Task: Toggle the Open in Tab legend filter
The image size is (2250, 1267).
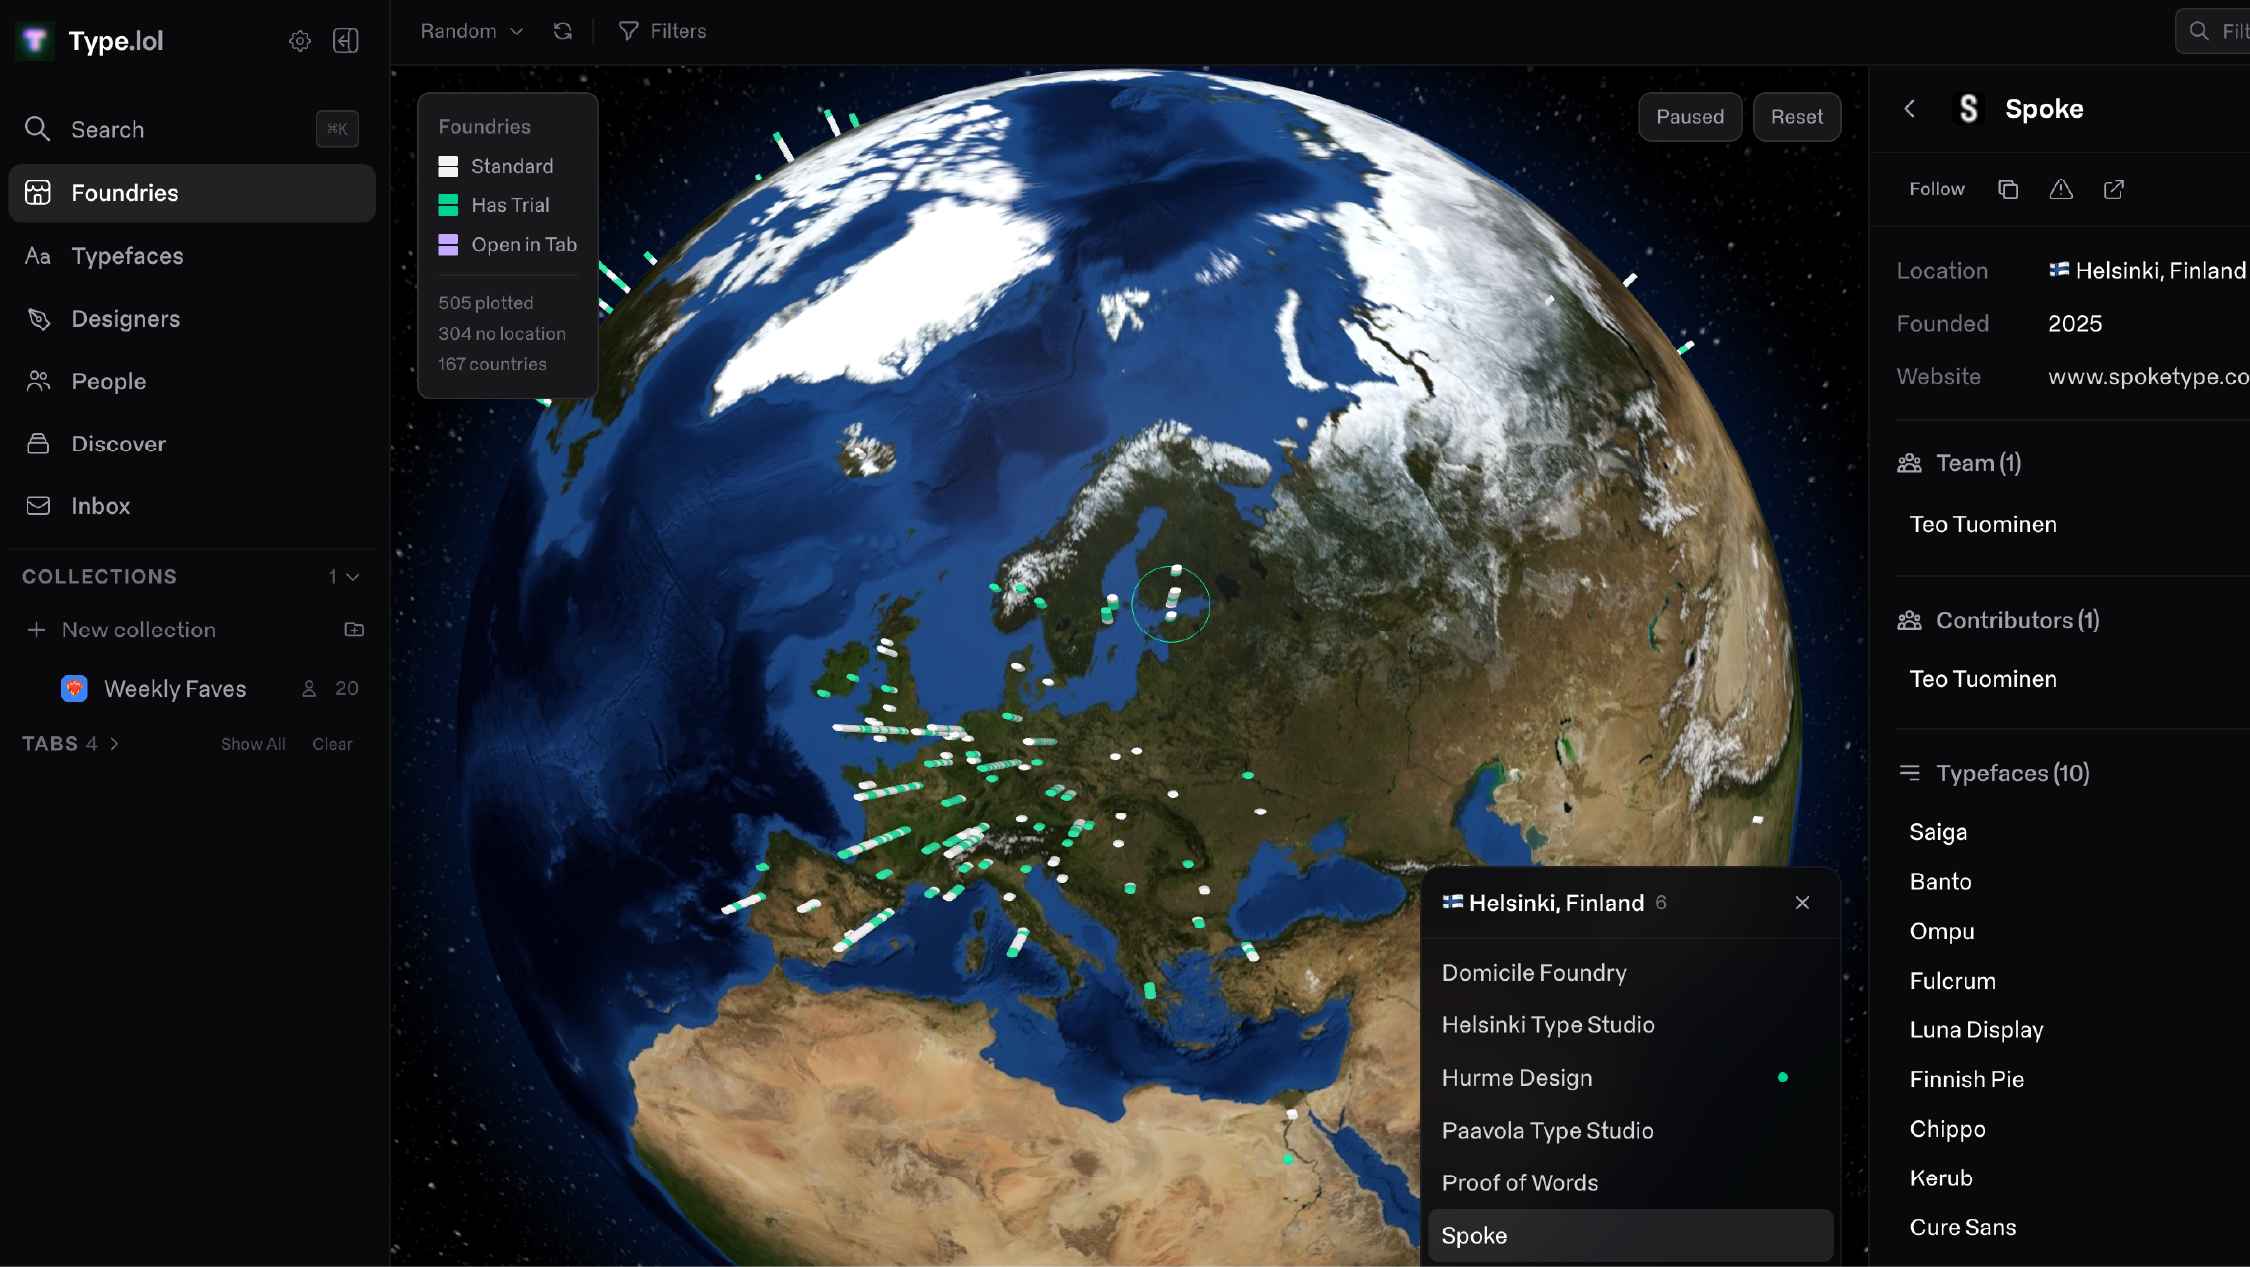Action: click(523, 244)
